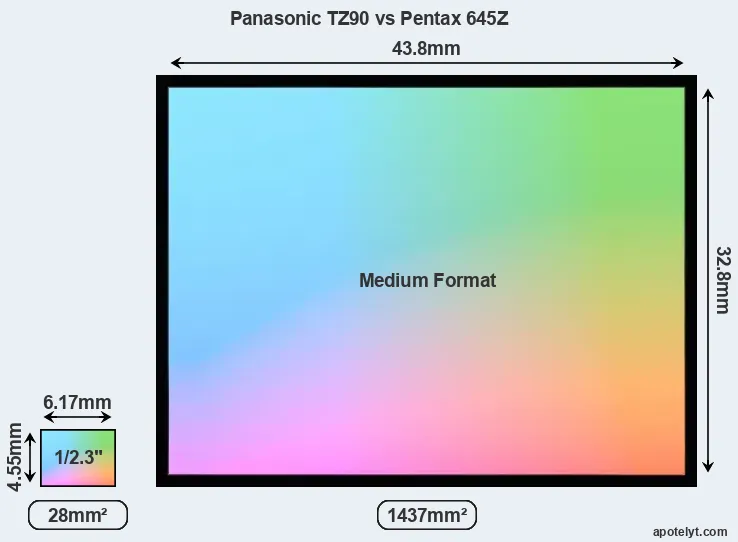Image resolution: width=738 pixels, height=542 pixels.
Task: Click the '32.8mm' height label
Action: 723,280
